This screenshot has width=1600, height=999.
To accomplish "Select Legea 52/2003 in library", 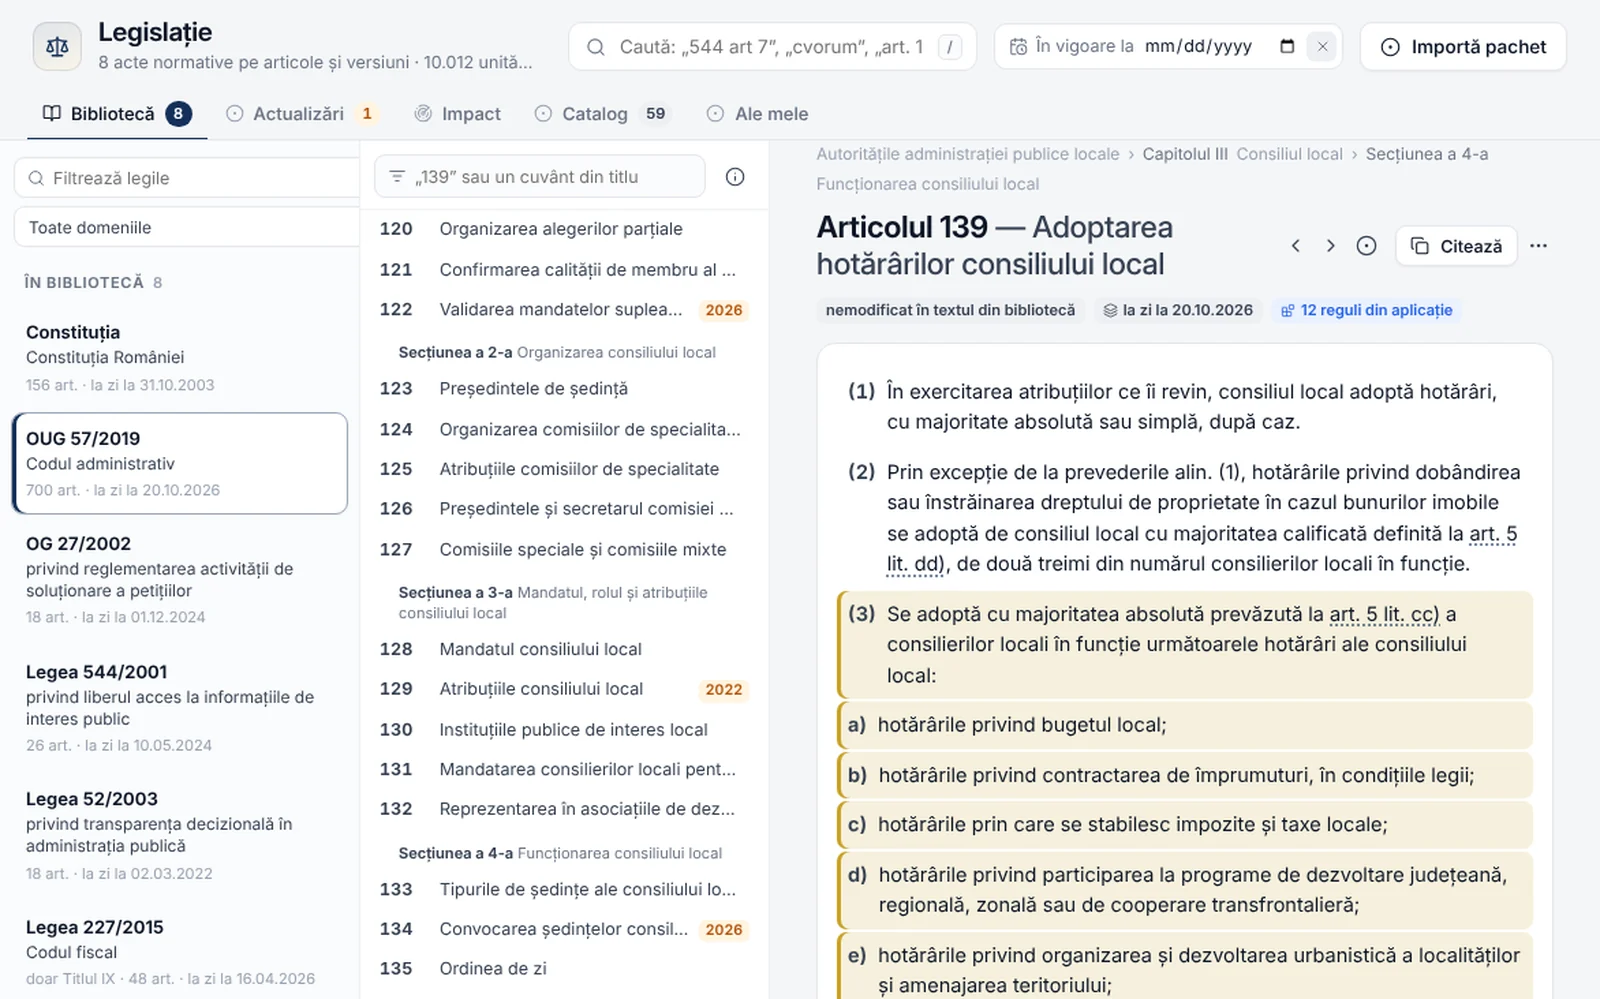I will point(180,836).
